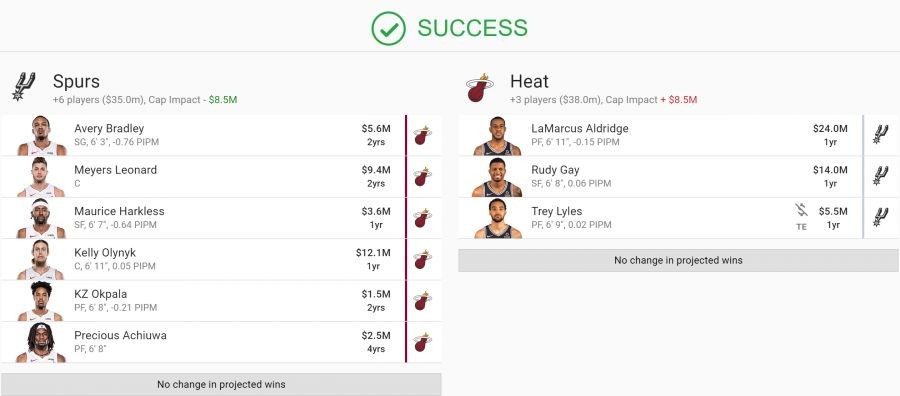Click the Heat team logo in header
This screenshot has height=396, width=900.
click(479, 88)
